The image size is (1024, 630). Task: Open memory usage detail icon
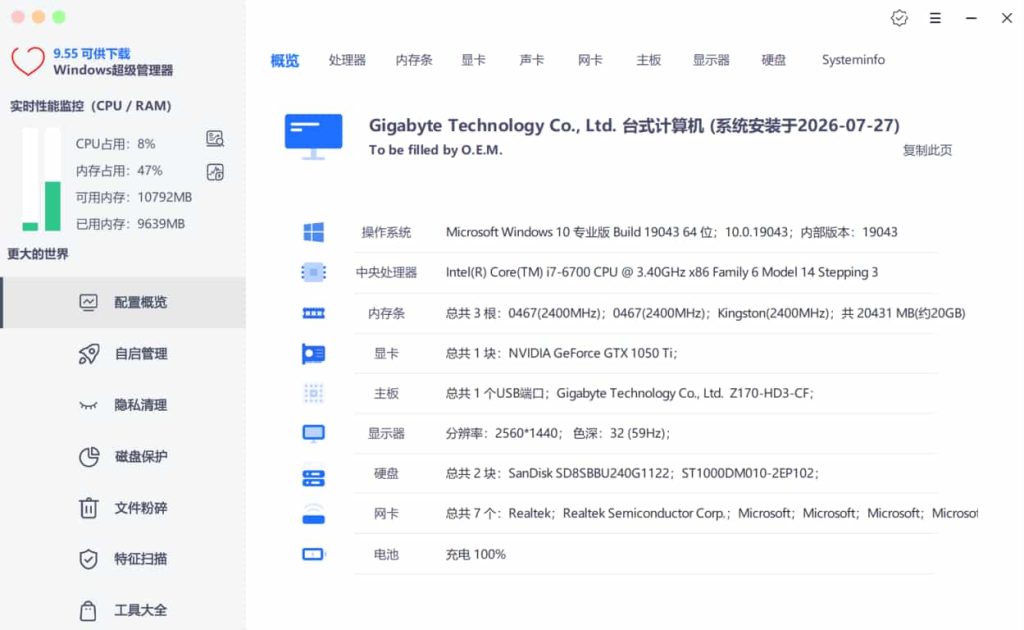point(215,172)
